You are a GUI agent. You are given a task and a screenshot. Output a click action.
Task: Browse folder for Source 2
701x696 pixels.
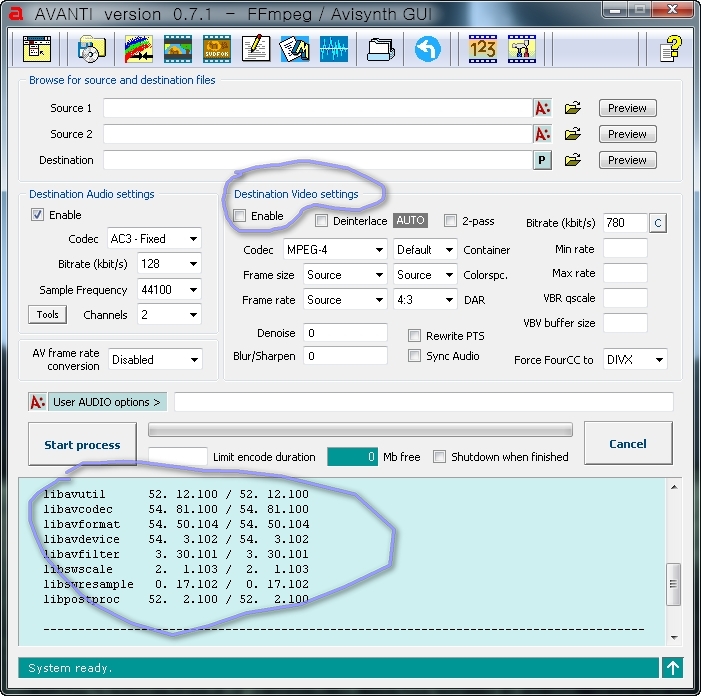click(573, 134)
